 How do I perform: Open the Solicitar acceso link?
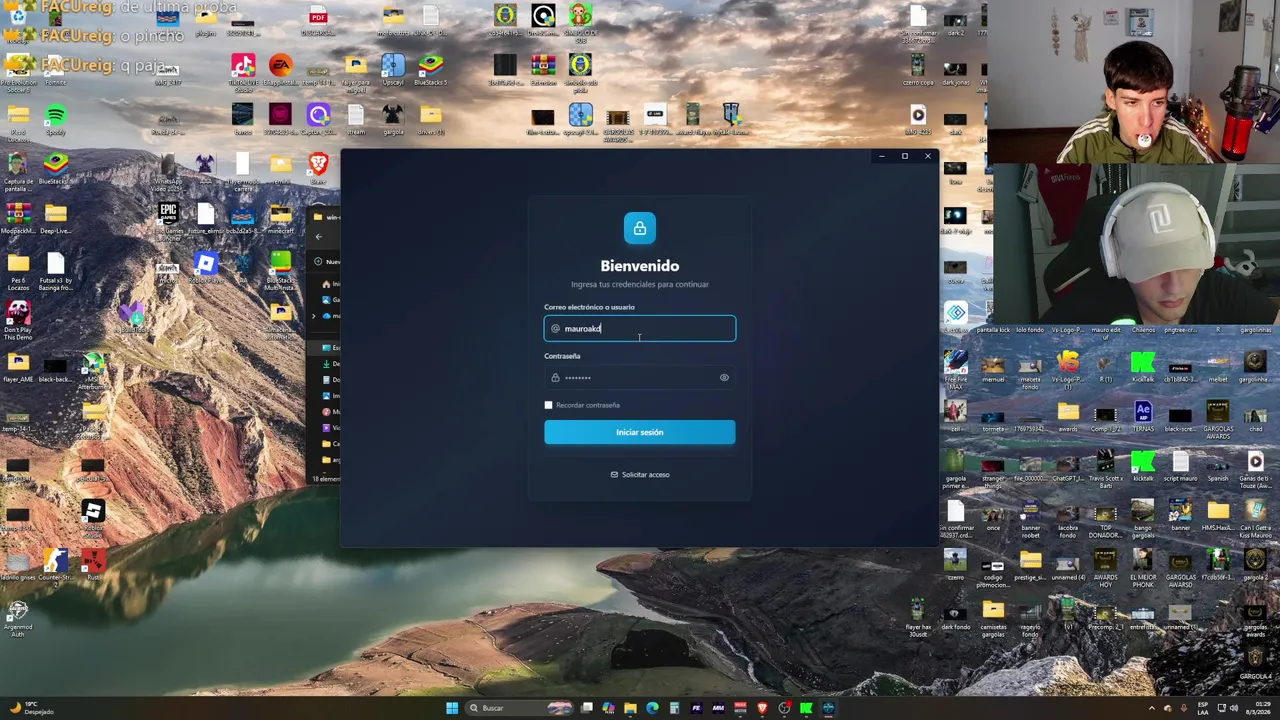tap(640, 474)
